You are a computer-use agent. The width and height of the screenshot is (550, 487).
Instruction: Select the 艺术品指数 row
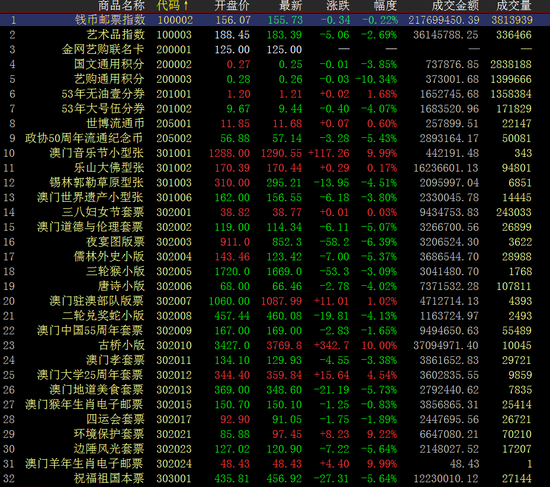[275, 35]
